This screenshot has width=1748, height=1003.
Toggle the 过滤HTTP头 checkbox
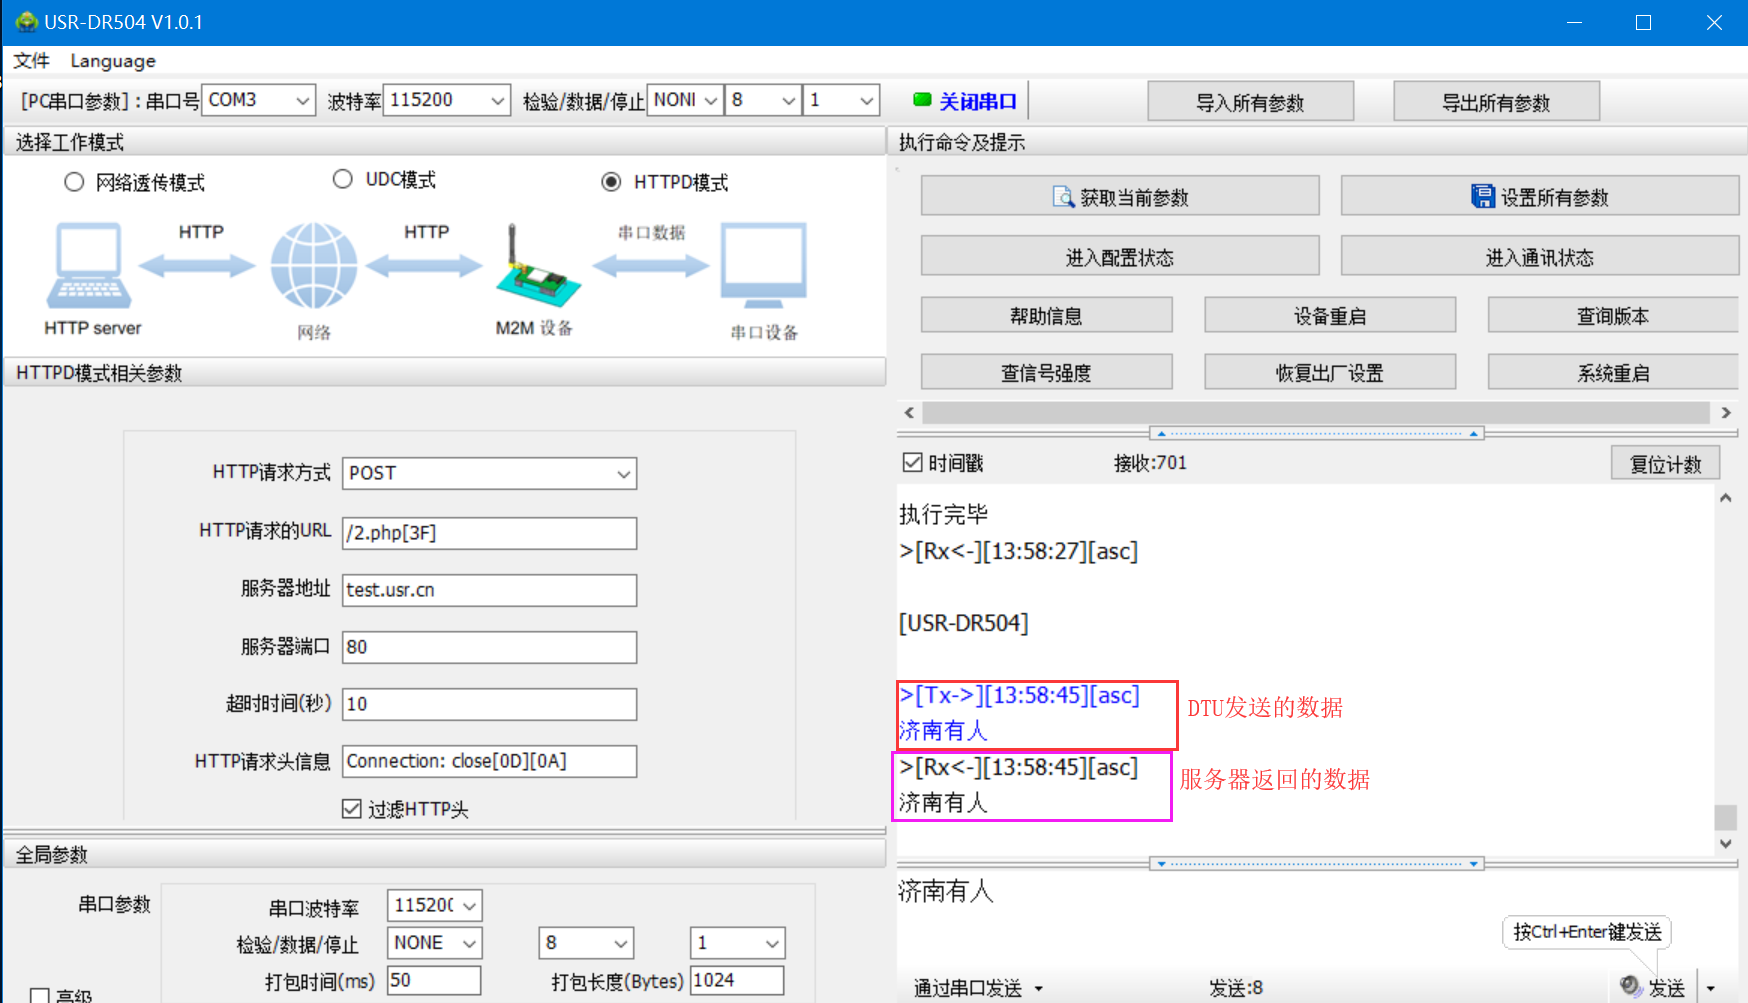[x=352, y=808]
